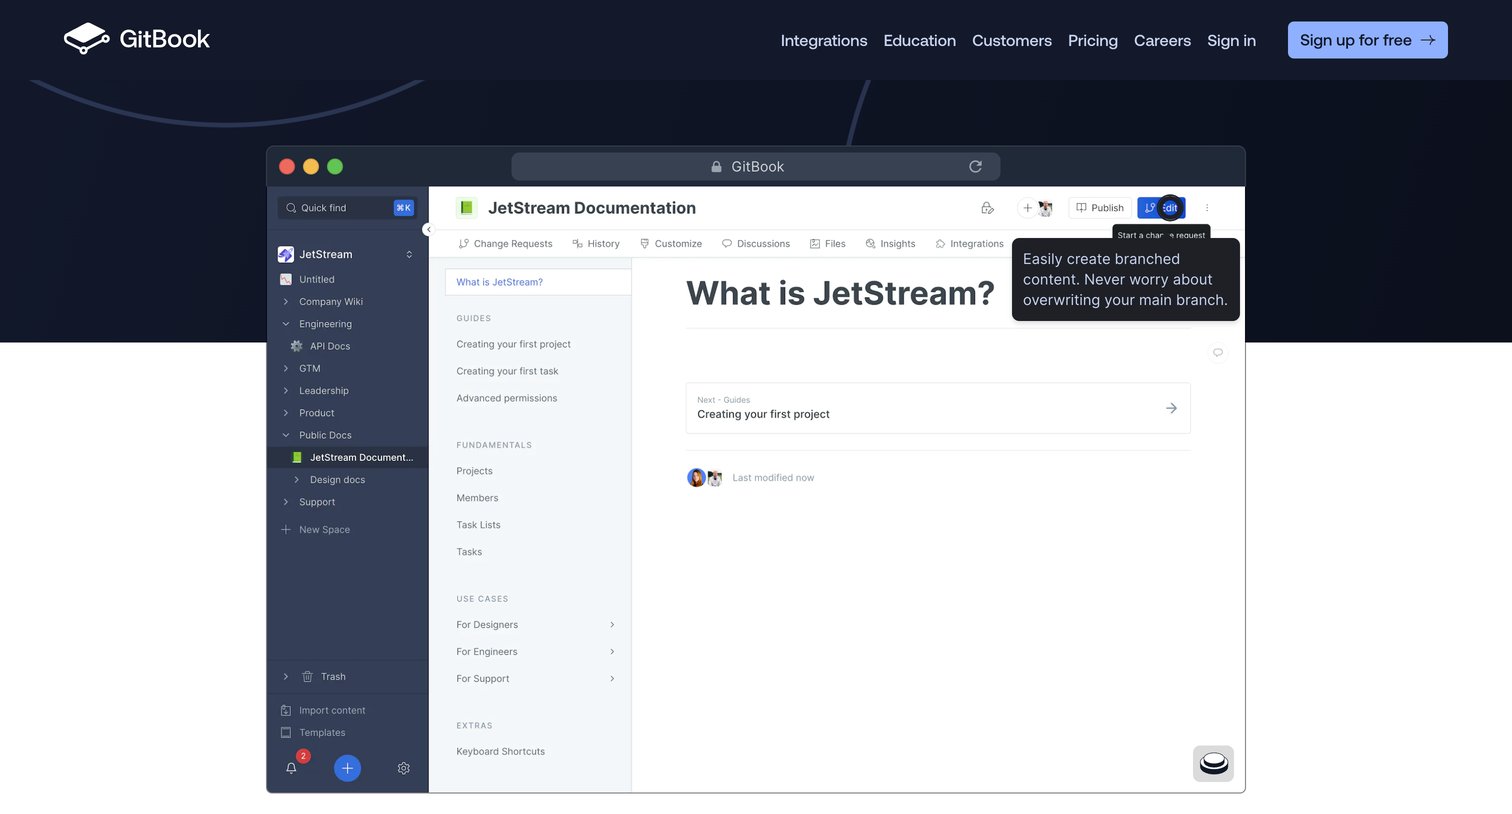This screenshot has width=1512, height=814.
Task: Open the JetStream organization switcher
Action: coord(409,254)
